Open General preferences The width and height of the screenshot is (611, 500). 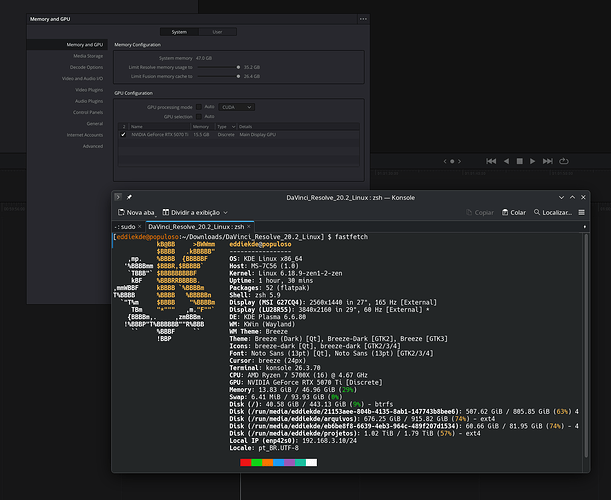point(95,124)
